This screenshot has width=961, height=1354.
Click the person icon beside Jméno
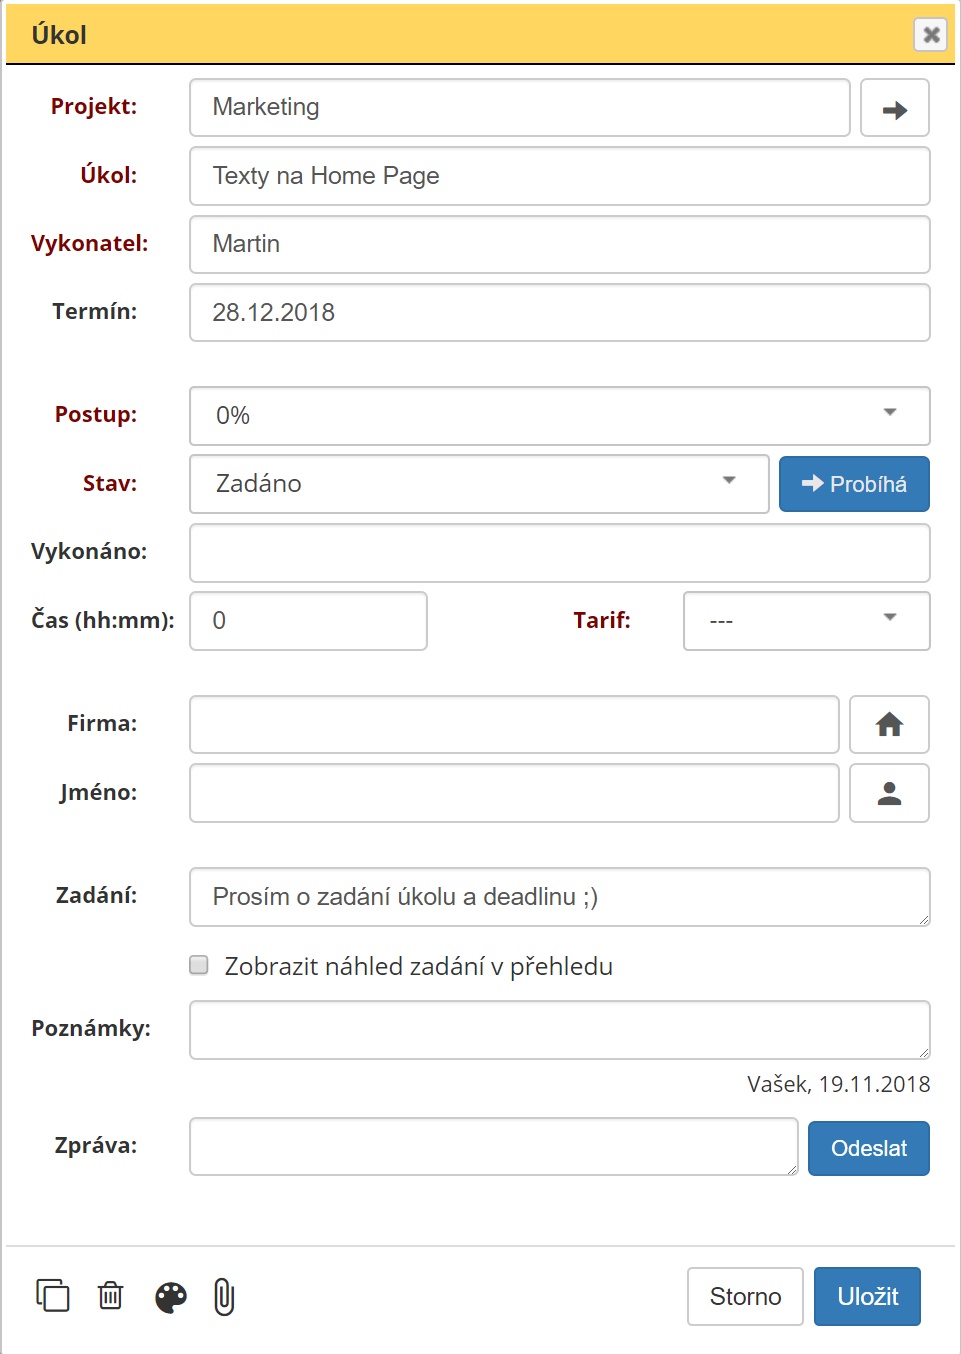click(x=889, y=793)
